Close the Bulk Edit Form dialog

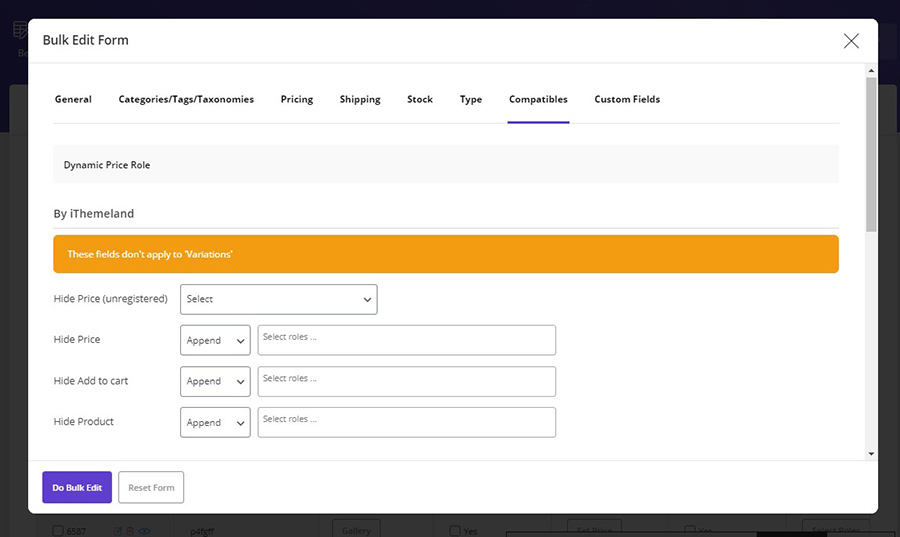851,41
